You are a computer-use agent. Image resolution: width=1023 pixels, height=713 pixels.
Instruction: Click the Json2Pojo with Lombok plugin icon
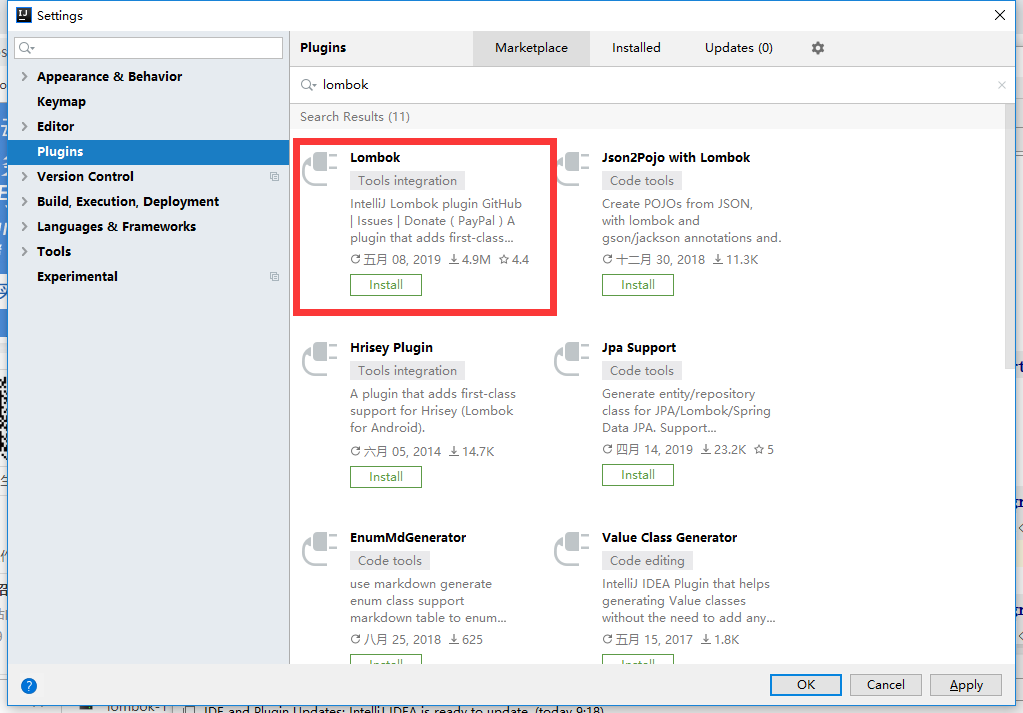572,168
